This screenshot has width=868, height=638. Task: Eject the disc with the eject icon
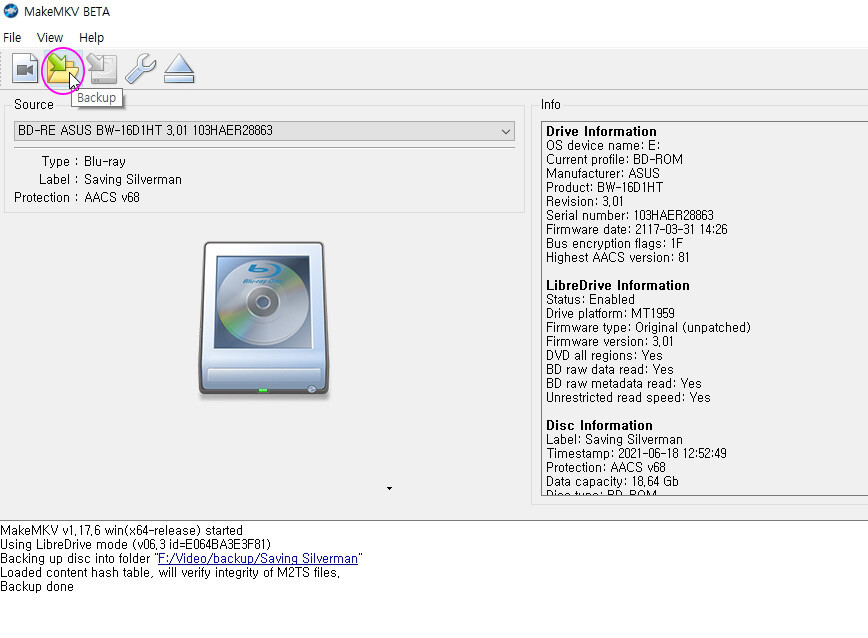[x=179, y=69]
